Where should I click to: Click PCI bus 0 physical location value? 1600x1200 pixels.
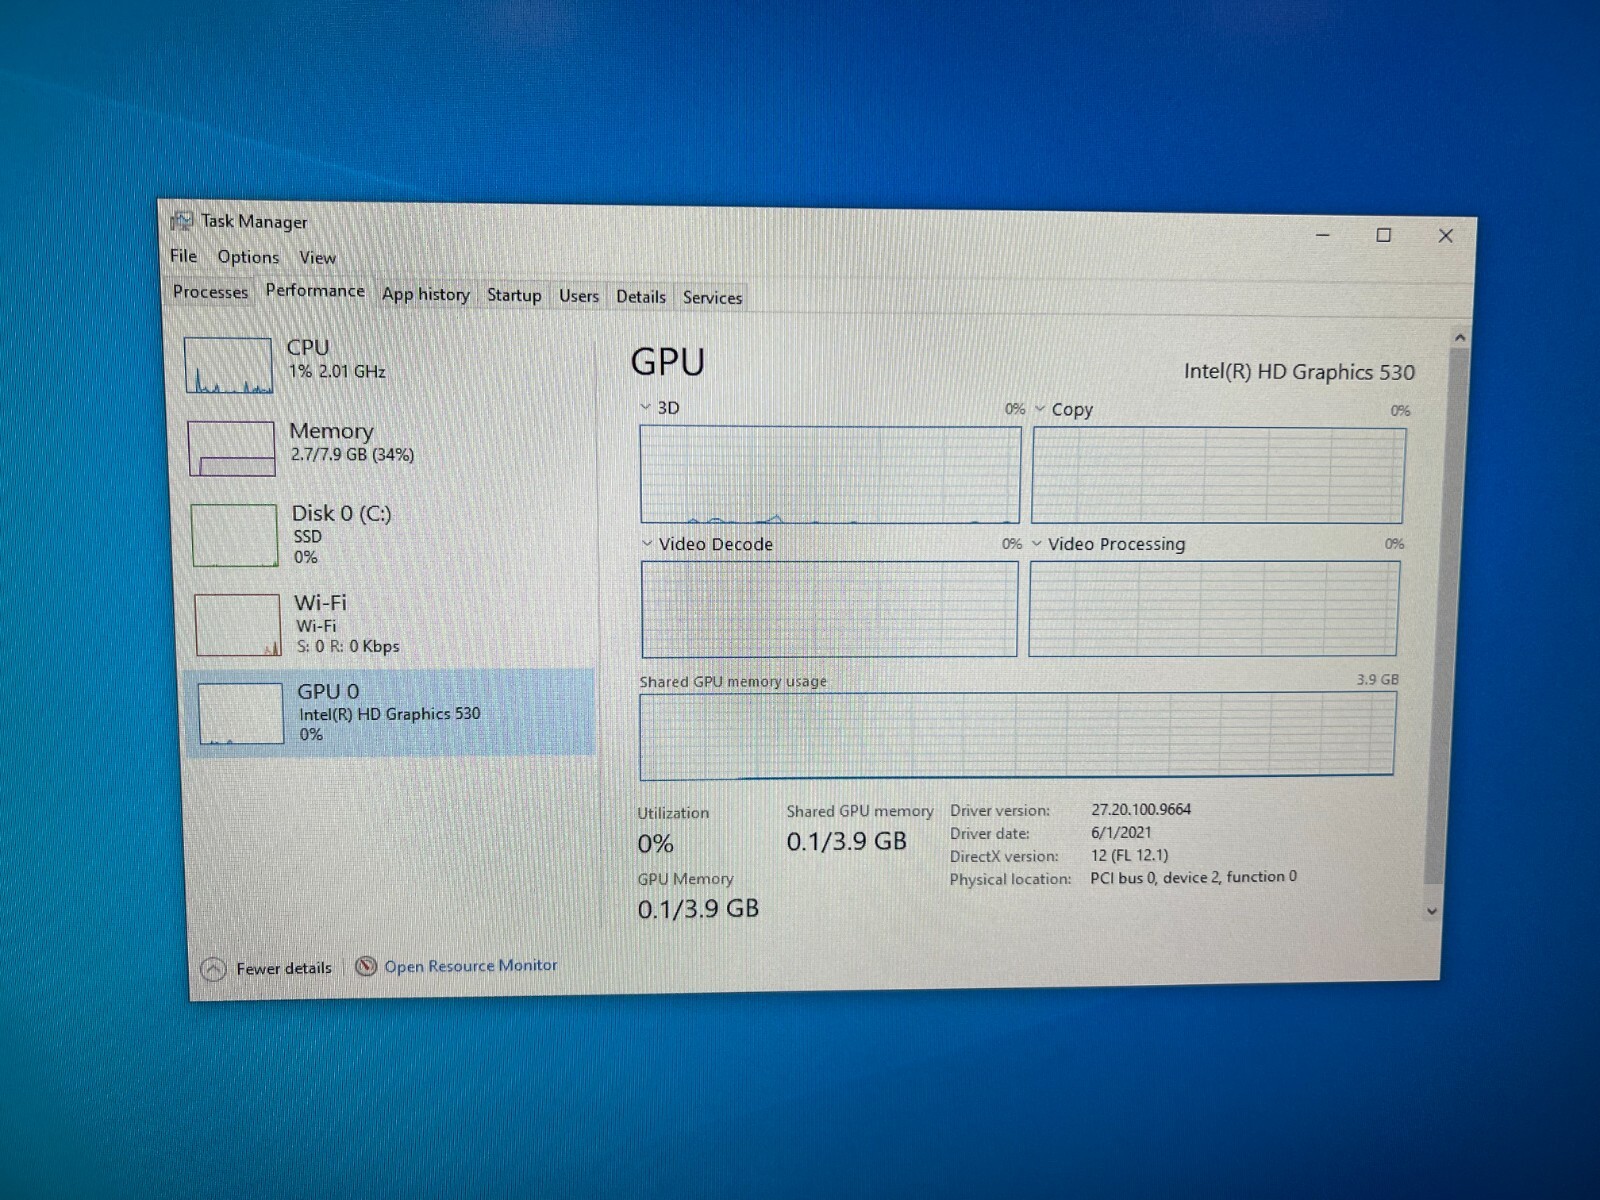point(1193,877)
